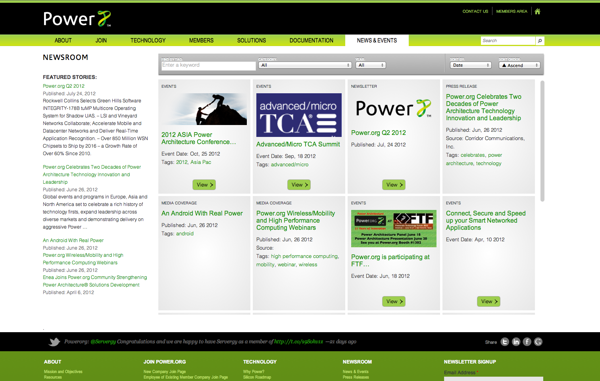View the FTF participation event card
The height and width of the screenshot is (381, 600).
pyautogui.click(x=394, y=301)
